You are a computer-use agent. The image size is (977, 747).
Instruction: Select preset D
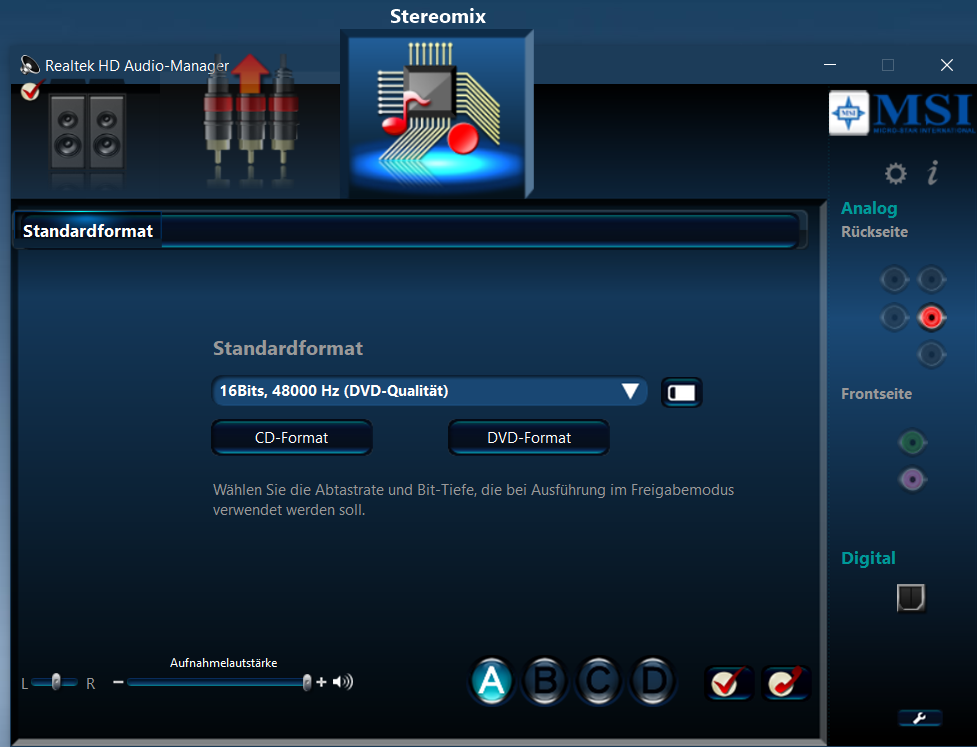click(x=653, y=681)
